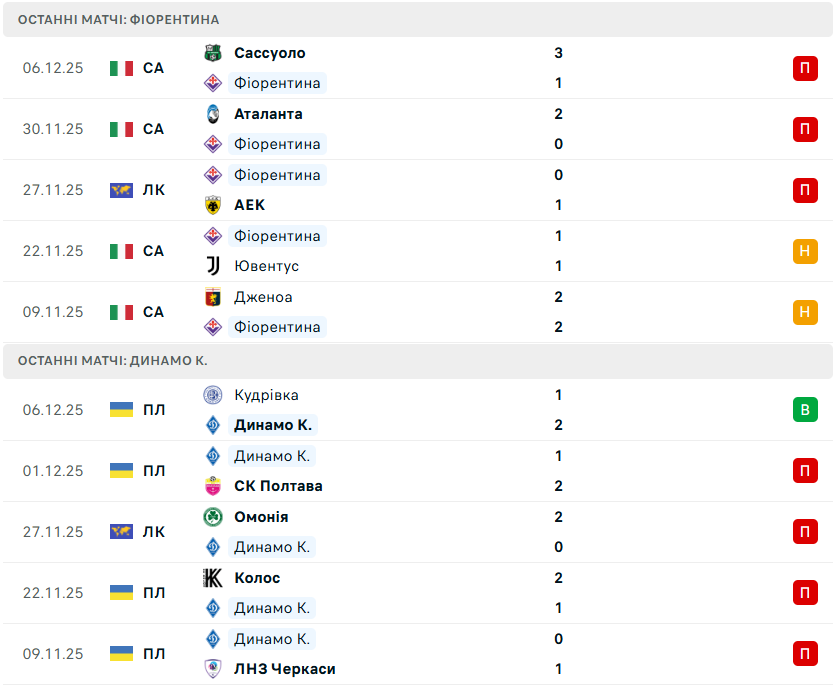Click the Atalanta club logo

(212, 114)
